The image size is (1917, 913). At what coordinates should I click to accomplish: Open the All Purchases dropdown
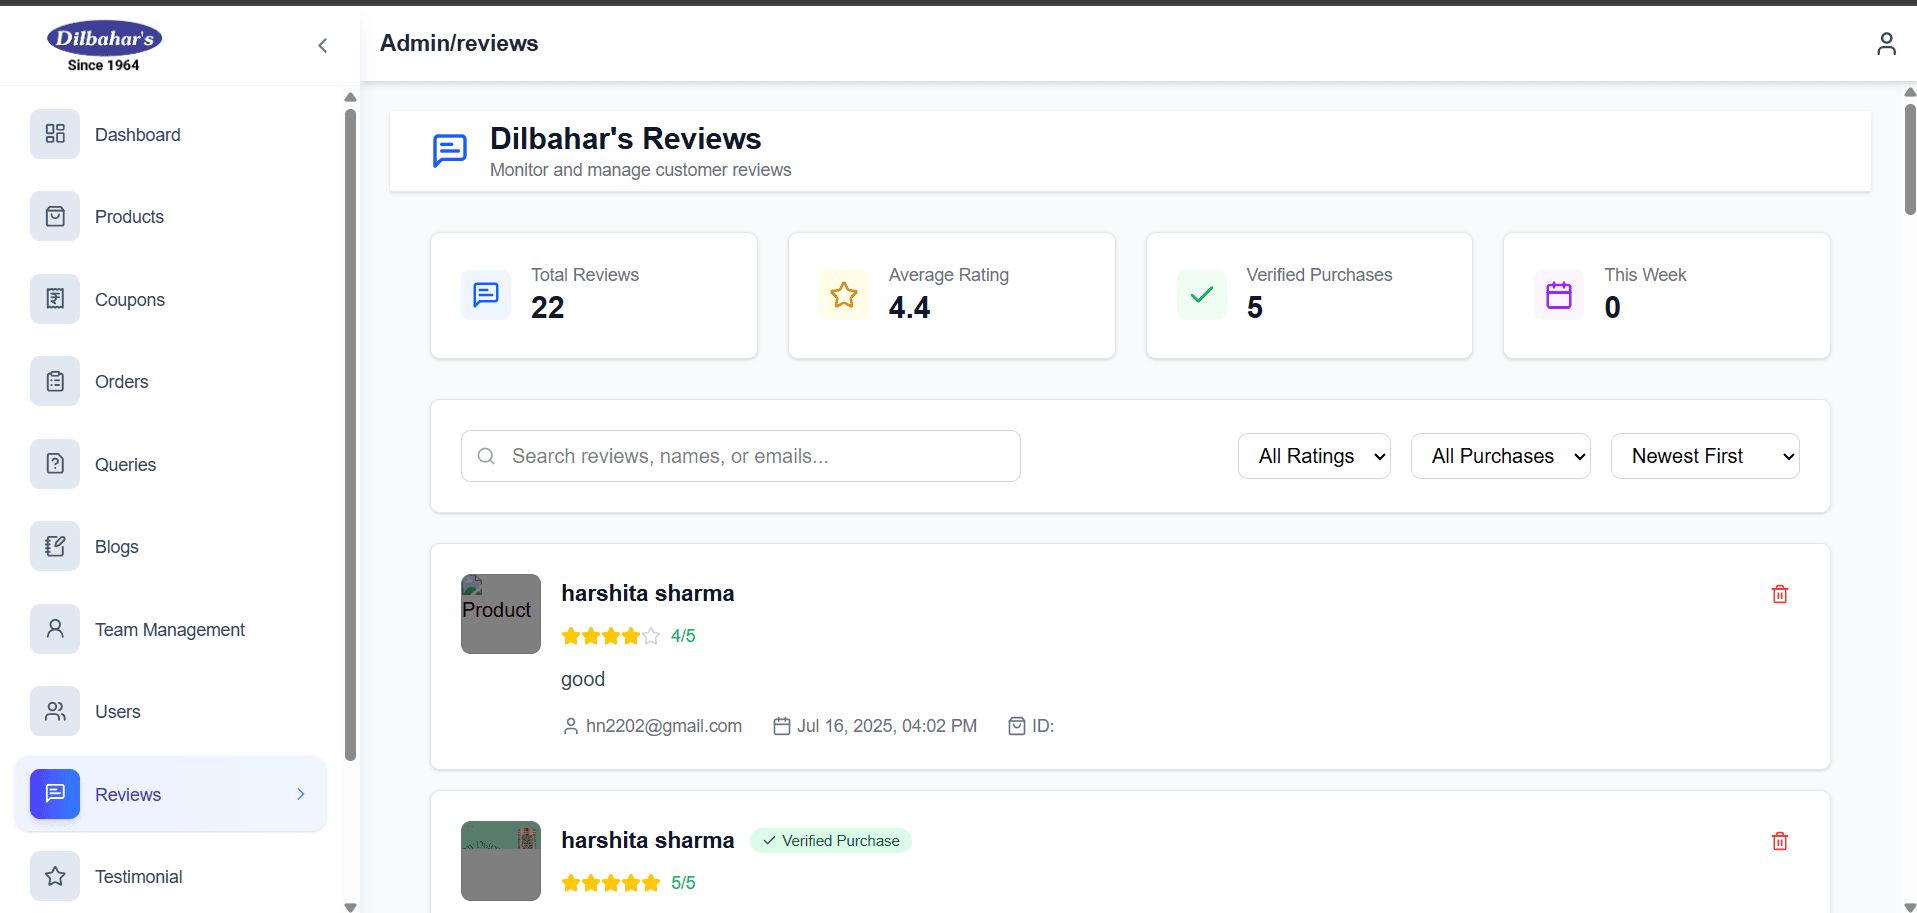tap(1501, 456)
